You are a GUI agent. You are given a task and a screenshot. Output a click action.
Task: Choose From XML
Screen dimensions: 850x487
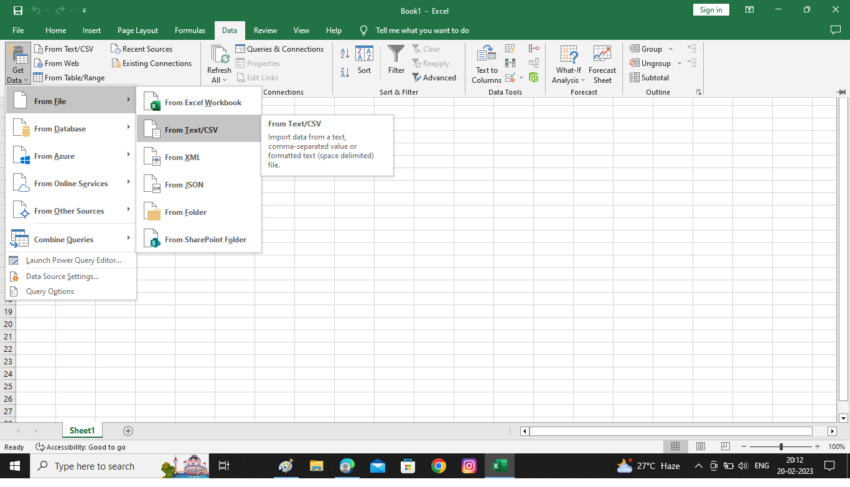click(x=199, y=157)
